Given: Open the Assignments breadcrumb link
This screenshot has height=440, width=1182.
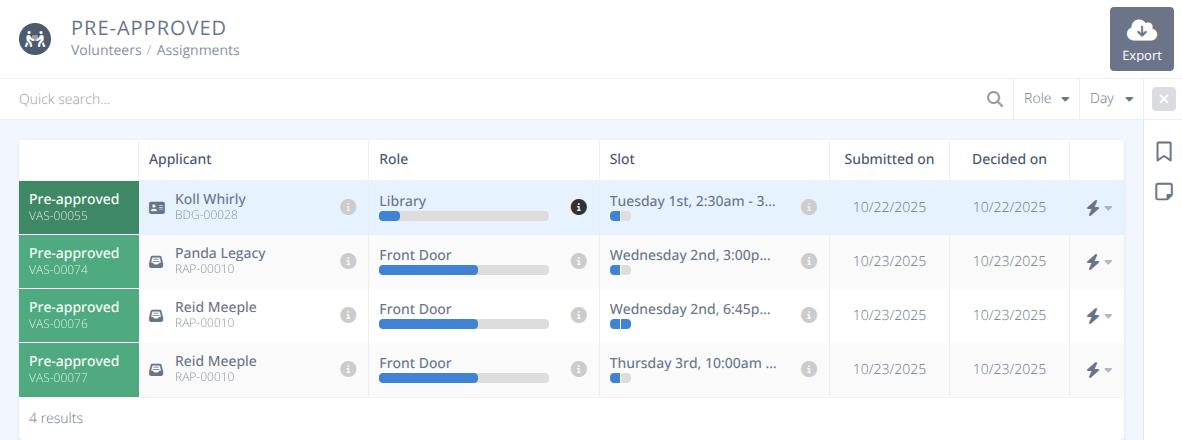Looking at the screenshot, I should point(198,50).
